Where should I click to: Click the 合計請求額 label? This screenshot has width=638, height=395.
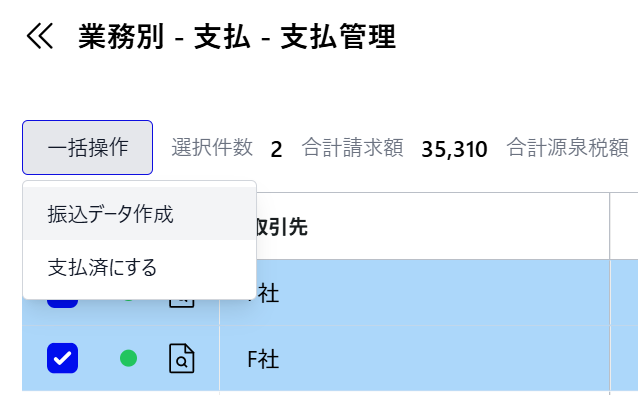coord(352,147)
